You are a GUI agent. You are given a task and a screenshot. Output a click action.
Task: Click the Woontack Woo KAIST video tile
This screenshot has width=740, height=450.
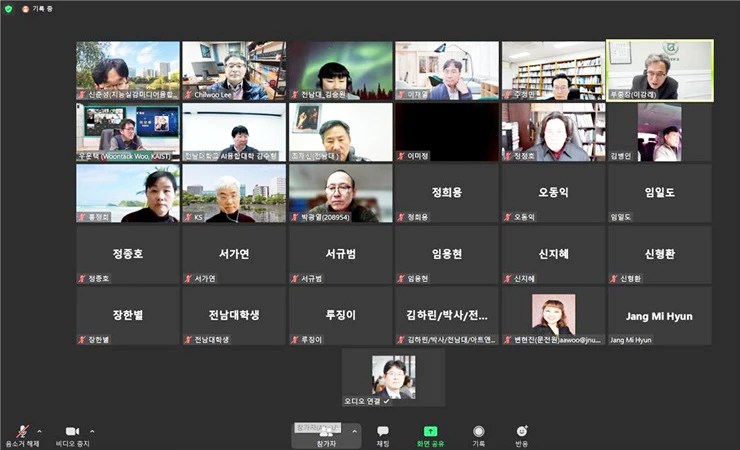[x=128, y=132]
